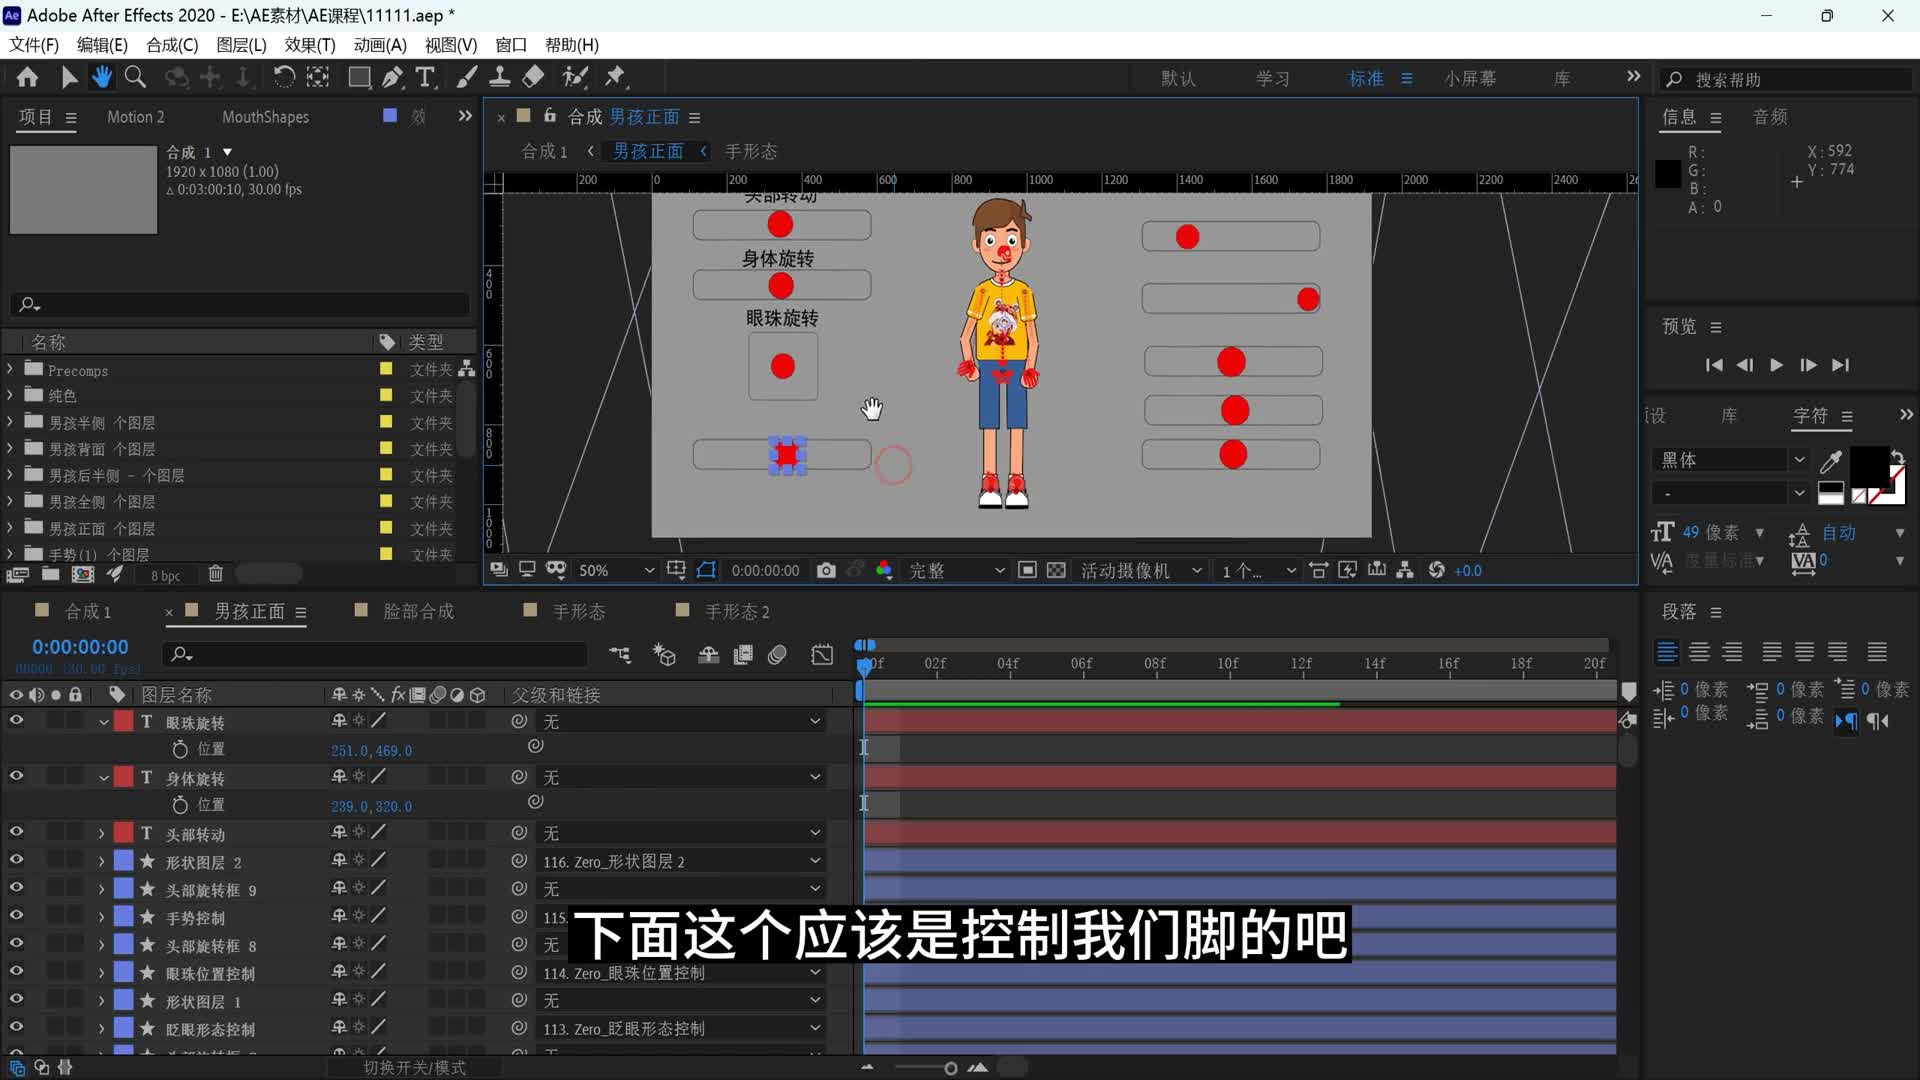The width and height of the screenshot is (1920, 1080).
Task: Select the Clone Stamp tool
Action: click(x=499, y=77)
